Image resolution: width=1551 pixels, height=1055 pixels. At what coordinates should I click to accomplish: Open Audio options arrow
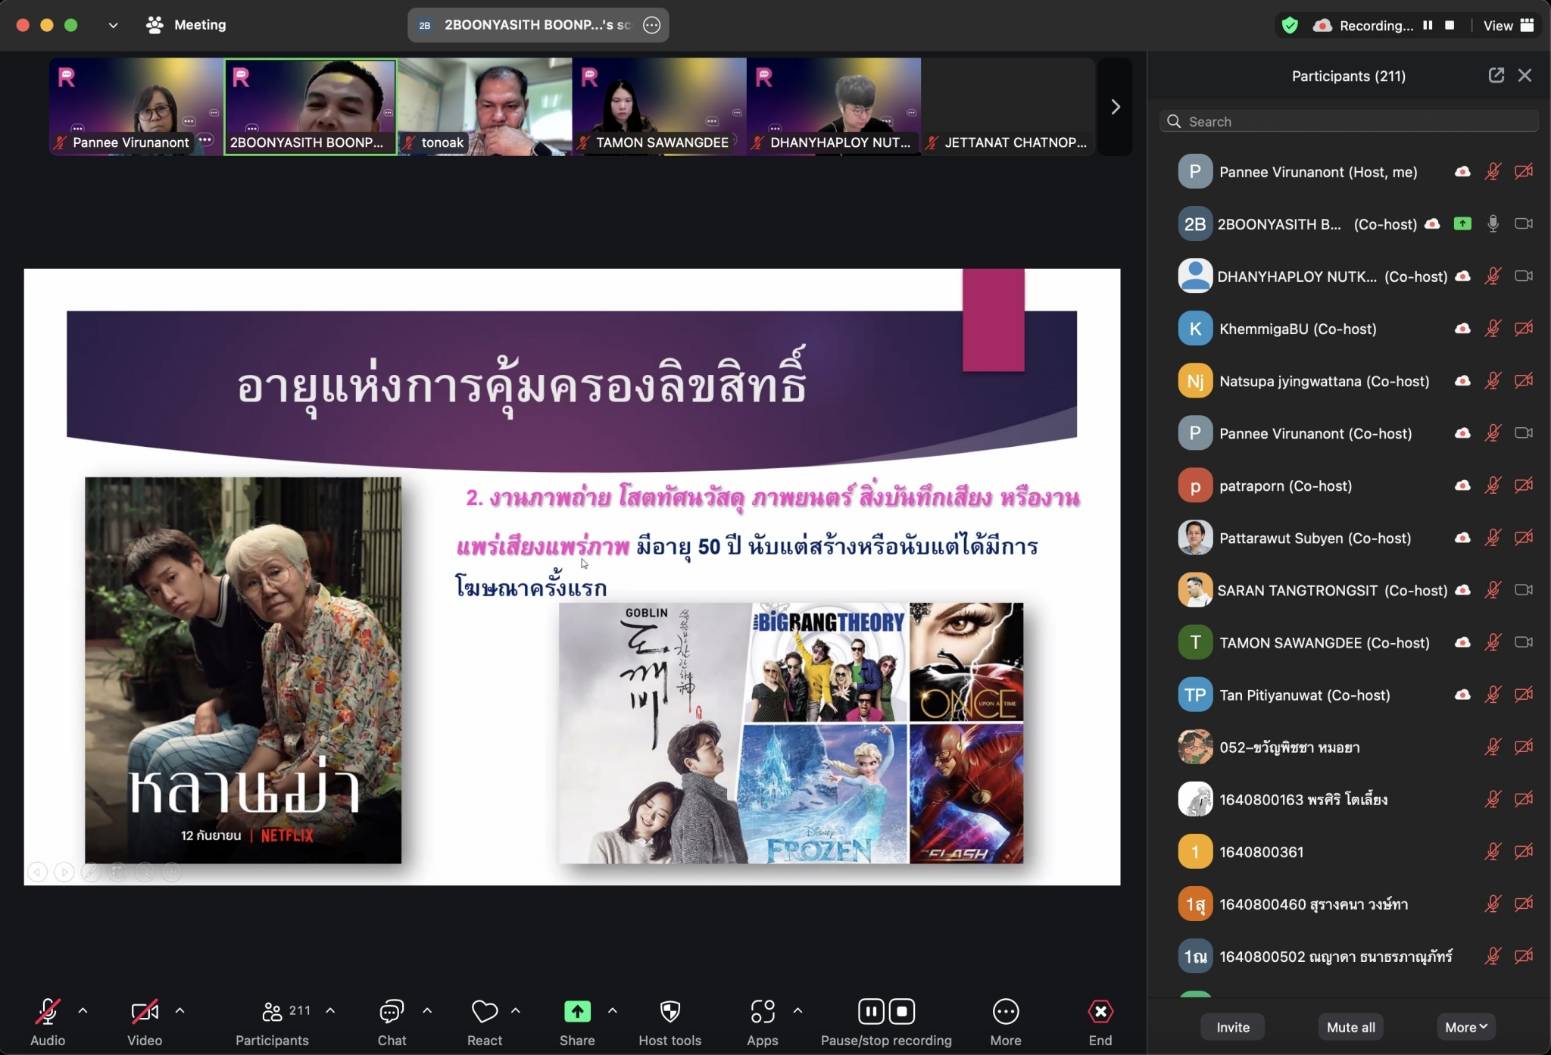click(x=83, y=1011)
